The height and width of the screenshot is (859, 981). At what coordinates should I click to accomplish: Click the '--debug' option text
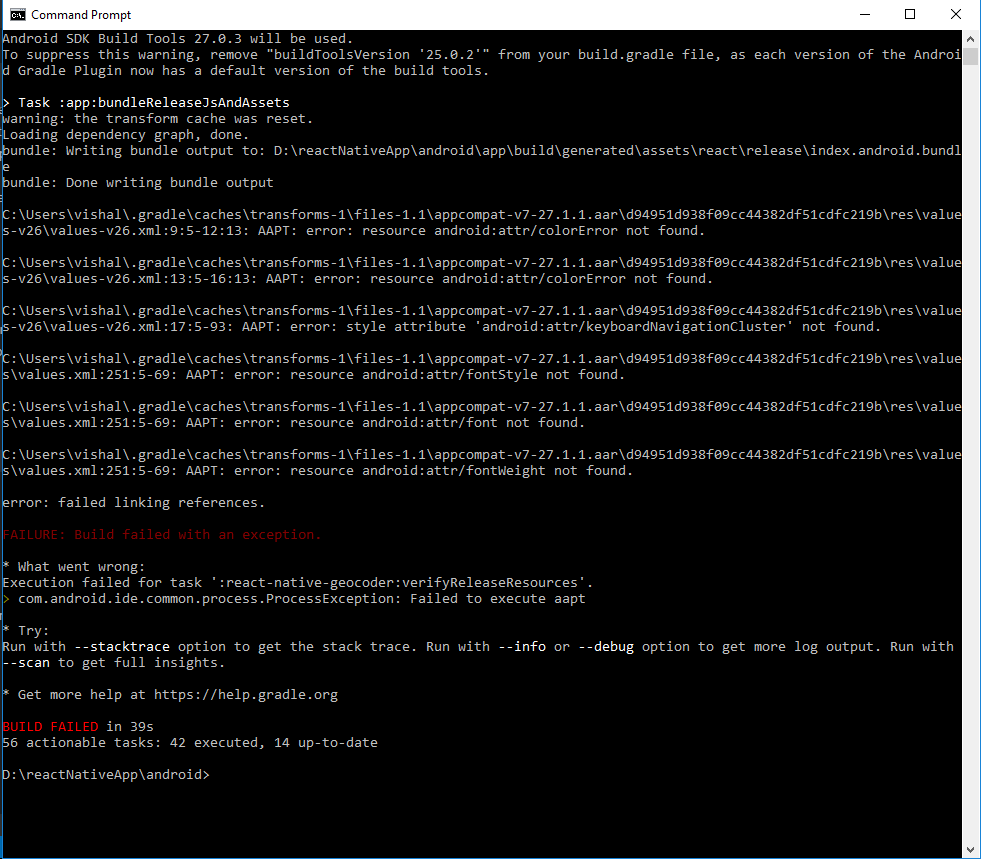click(x=606, y=646)
